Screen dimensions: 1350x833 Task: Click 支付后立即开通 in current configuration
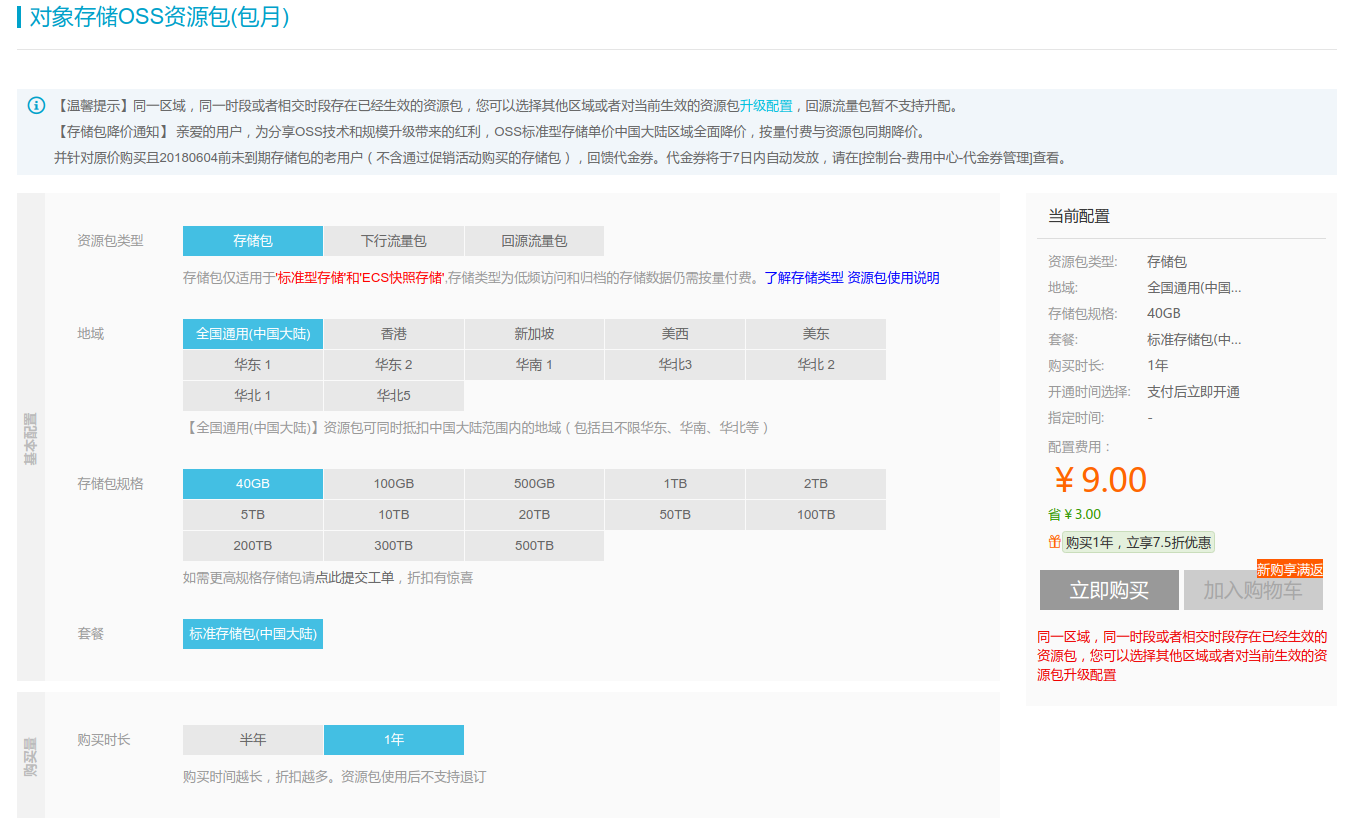[x=1194, y=392]
